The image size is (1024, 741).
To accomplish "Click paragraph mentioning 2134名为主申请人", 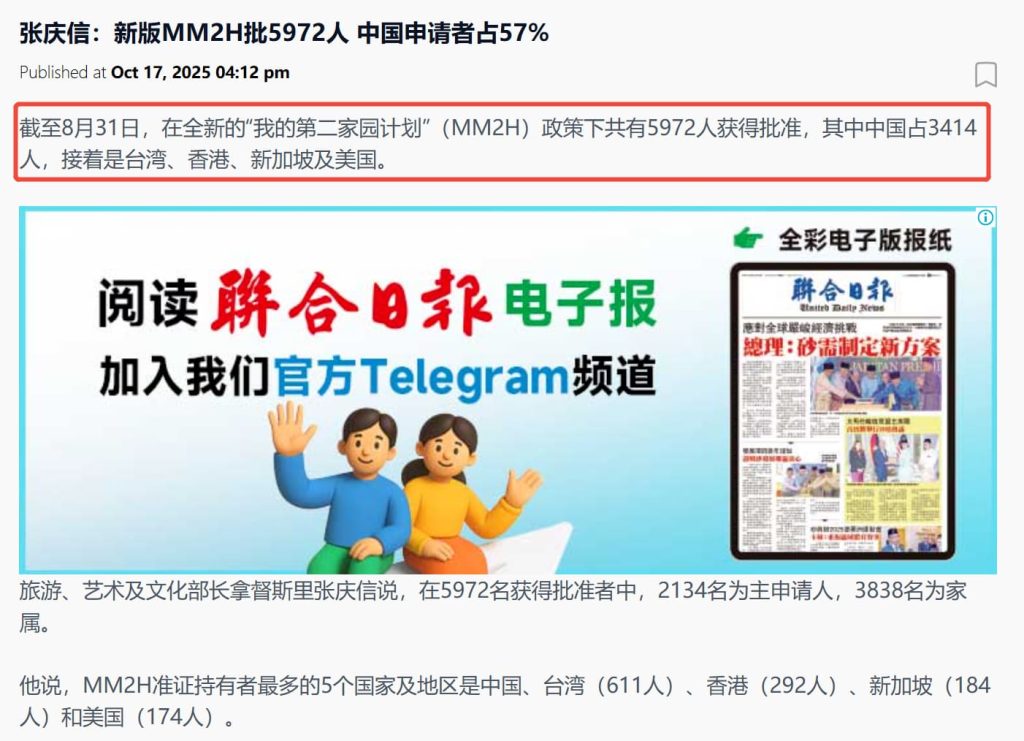I will (493, 607).
